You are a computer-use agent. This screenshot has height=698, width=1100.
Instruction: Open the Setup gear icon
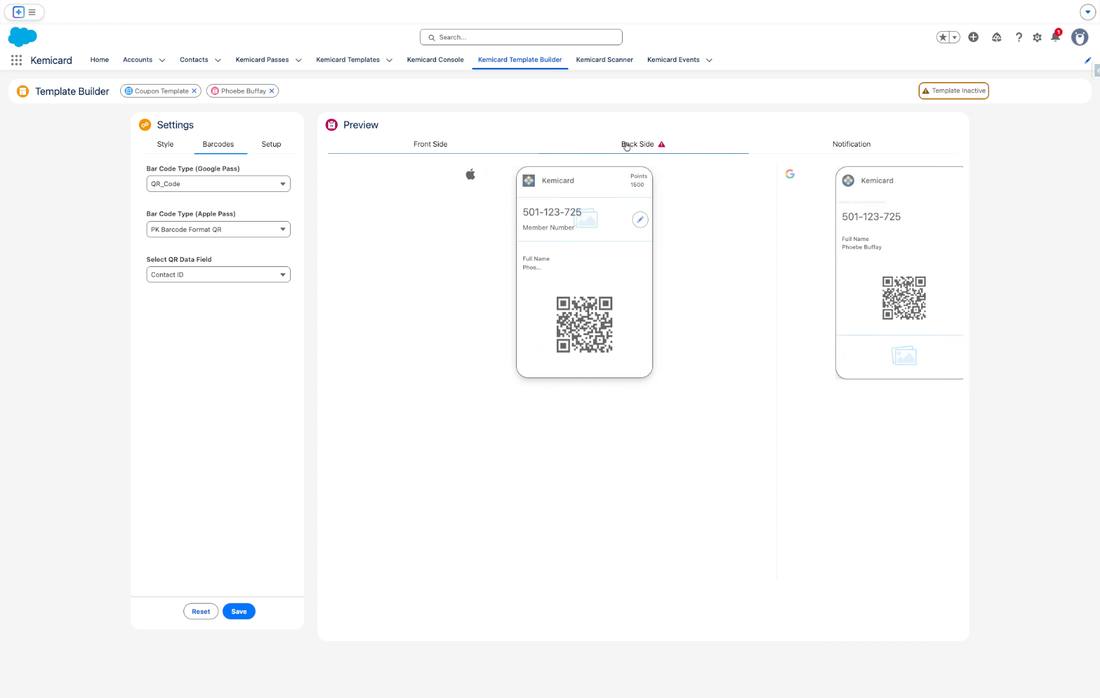coord(1037,37)
